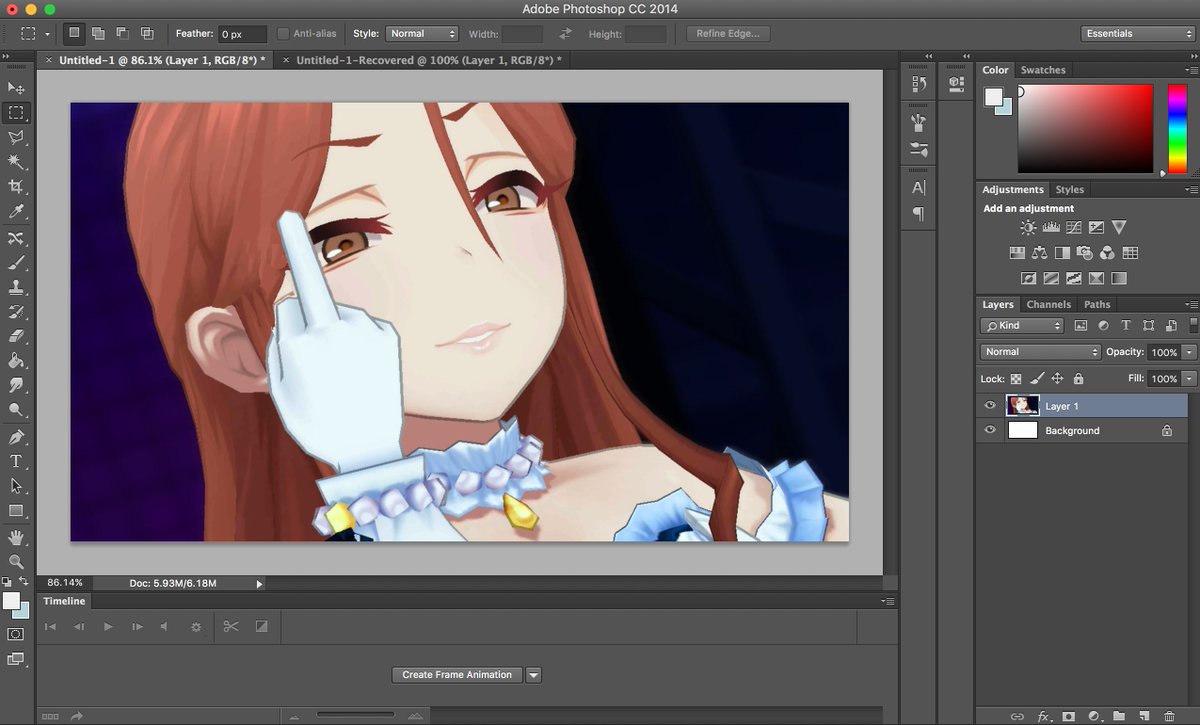Select the Move tool
1200x725 pixels.
pos(16,88)
